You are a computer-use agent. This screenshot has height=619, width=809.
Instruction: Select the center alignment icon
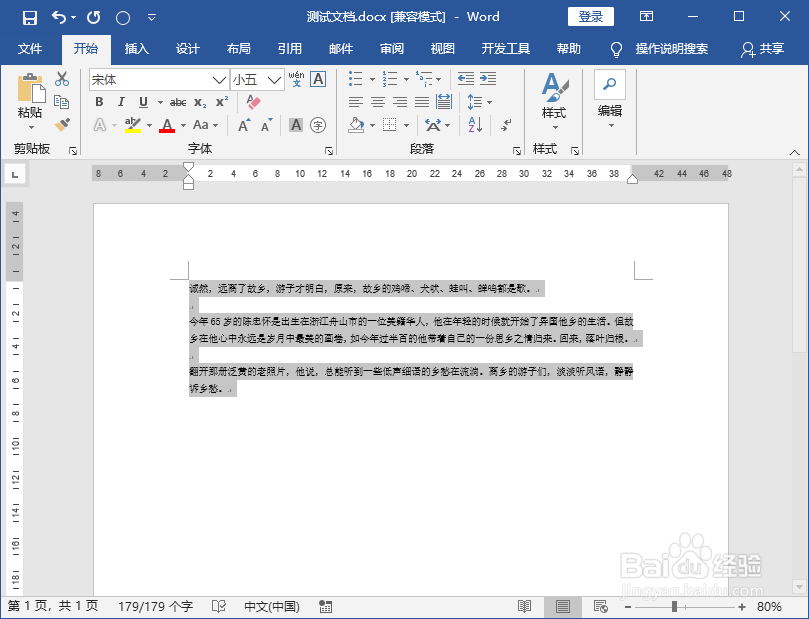point(378,101)
